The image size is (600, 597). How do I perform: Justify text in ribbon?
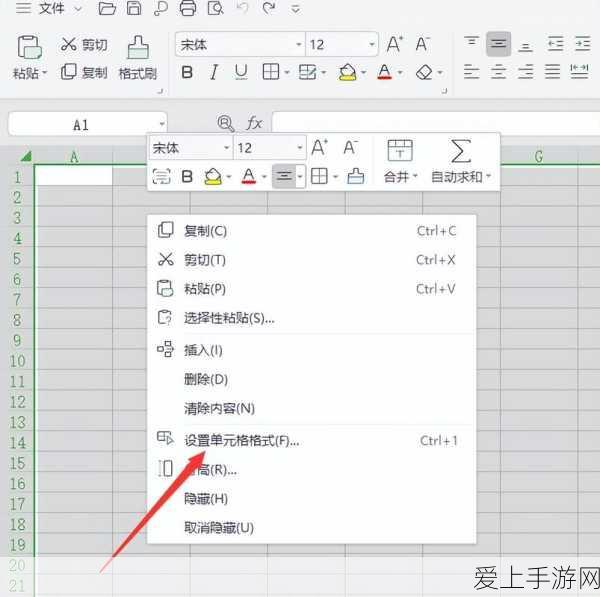click(x=552, y=72)
